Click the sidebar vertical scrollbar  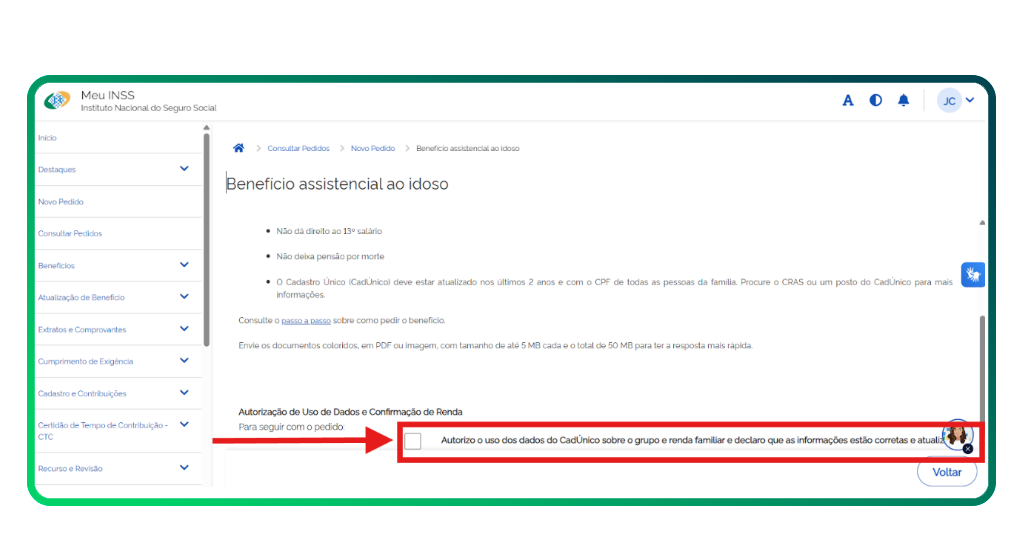point(206,240)
